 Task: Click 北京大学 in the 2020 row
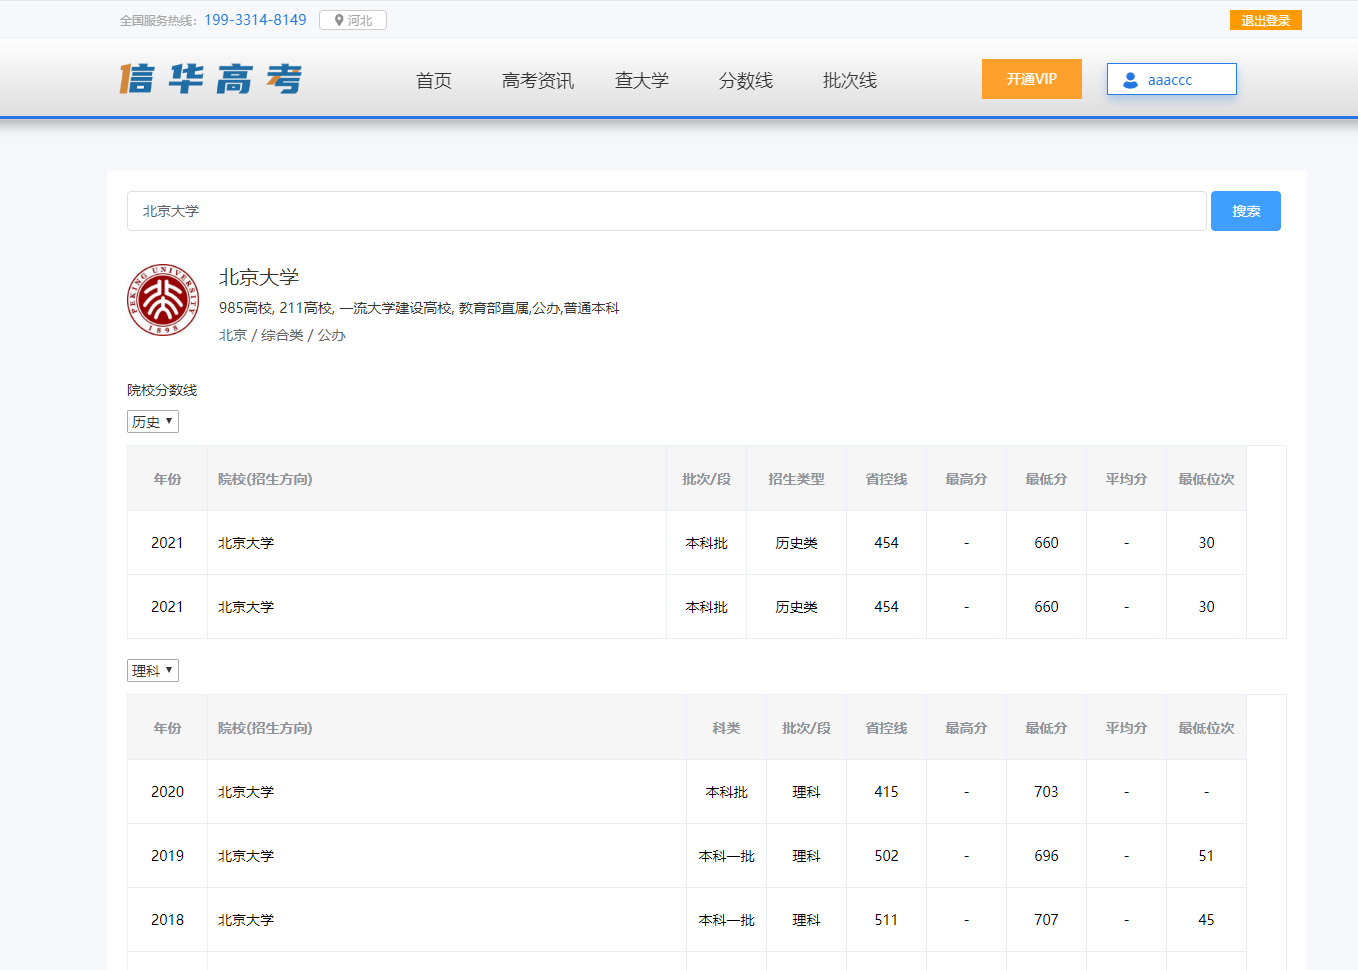tap(246, 792)
